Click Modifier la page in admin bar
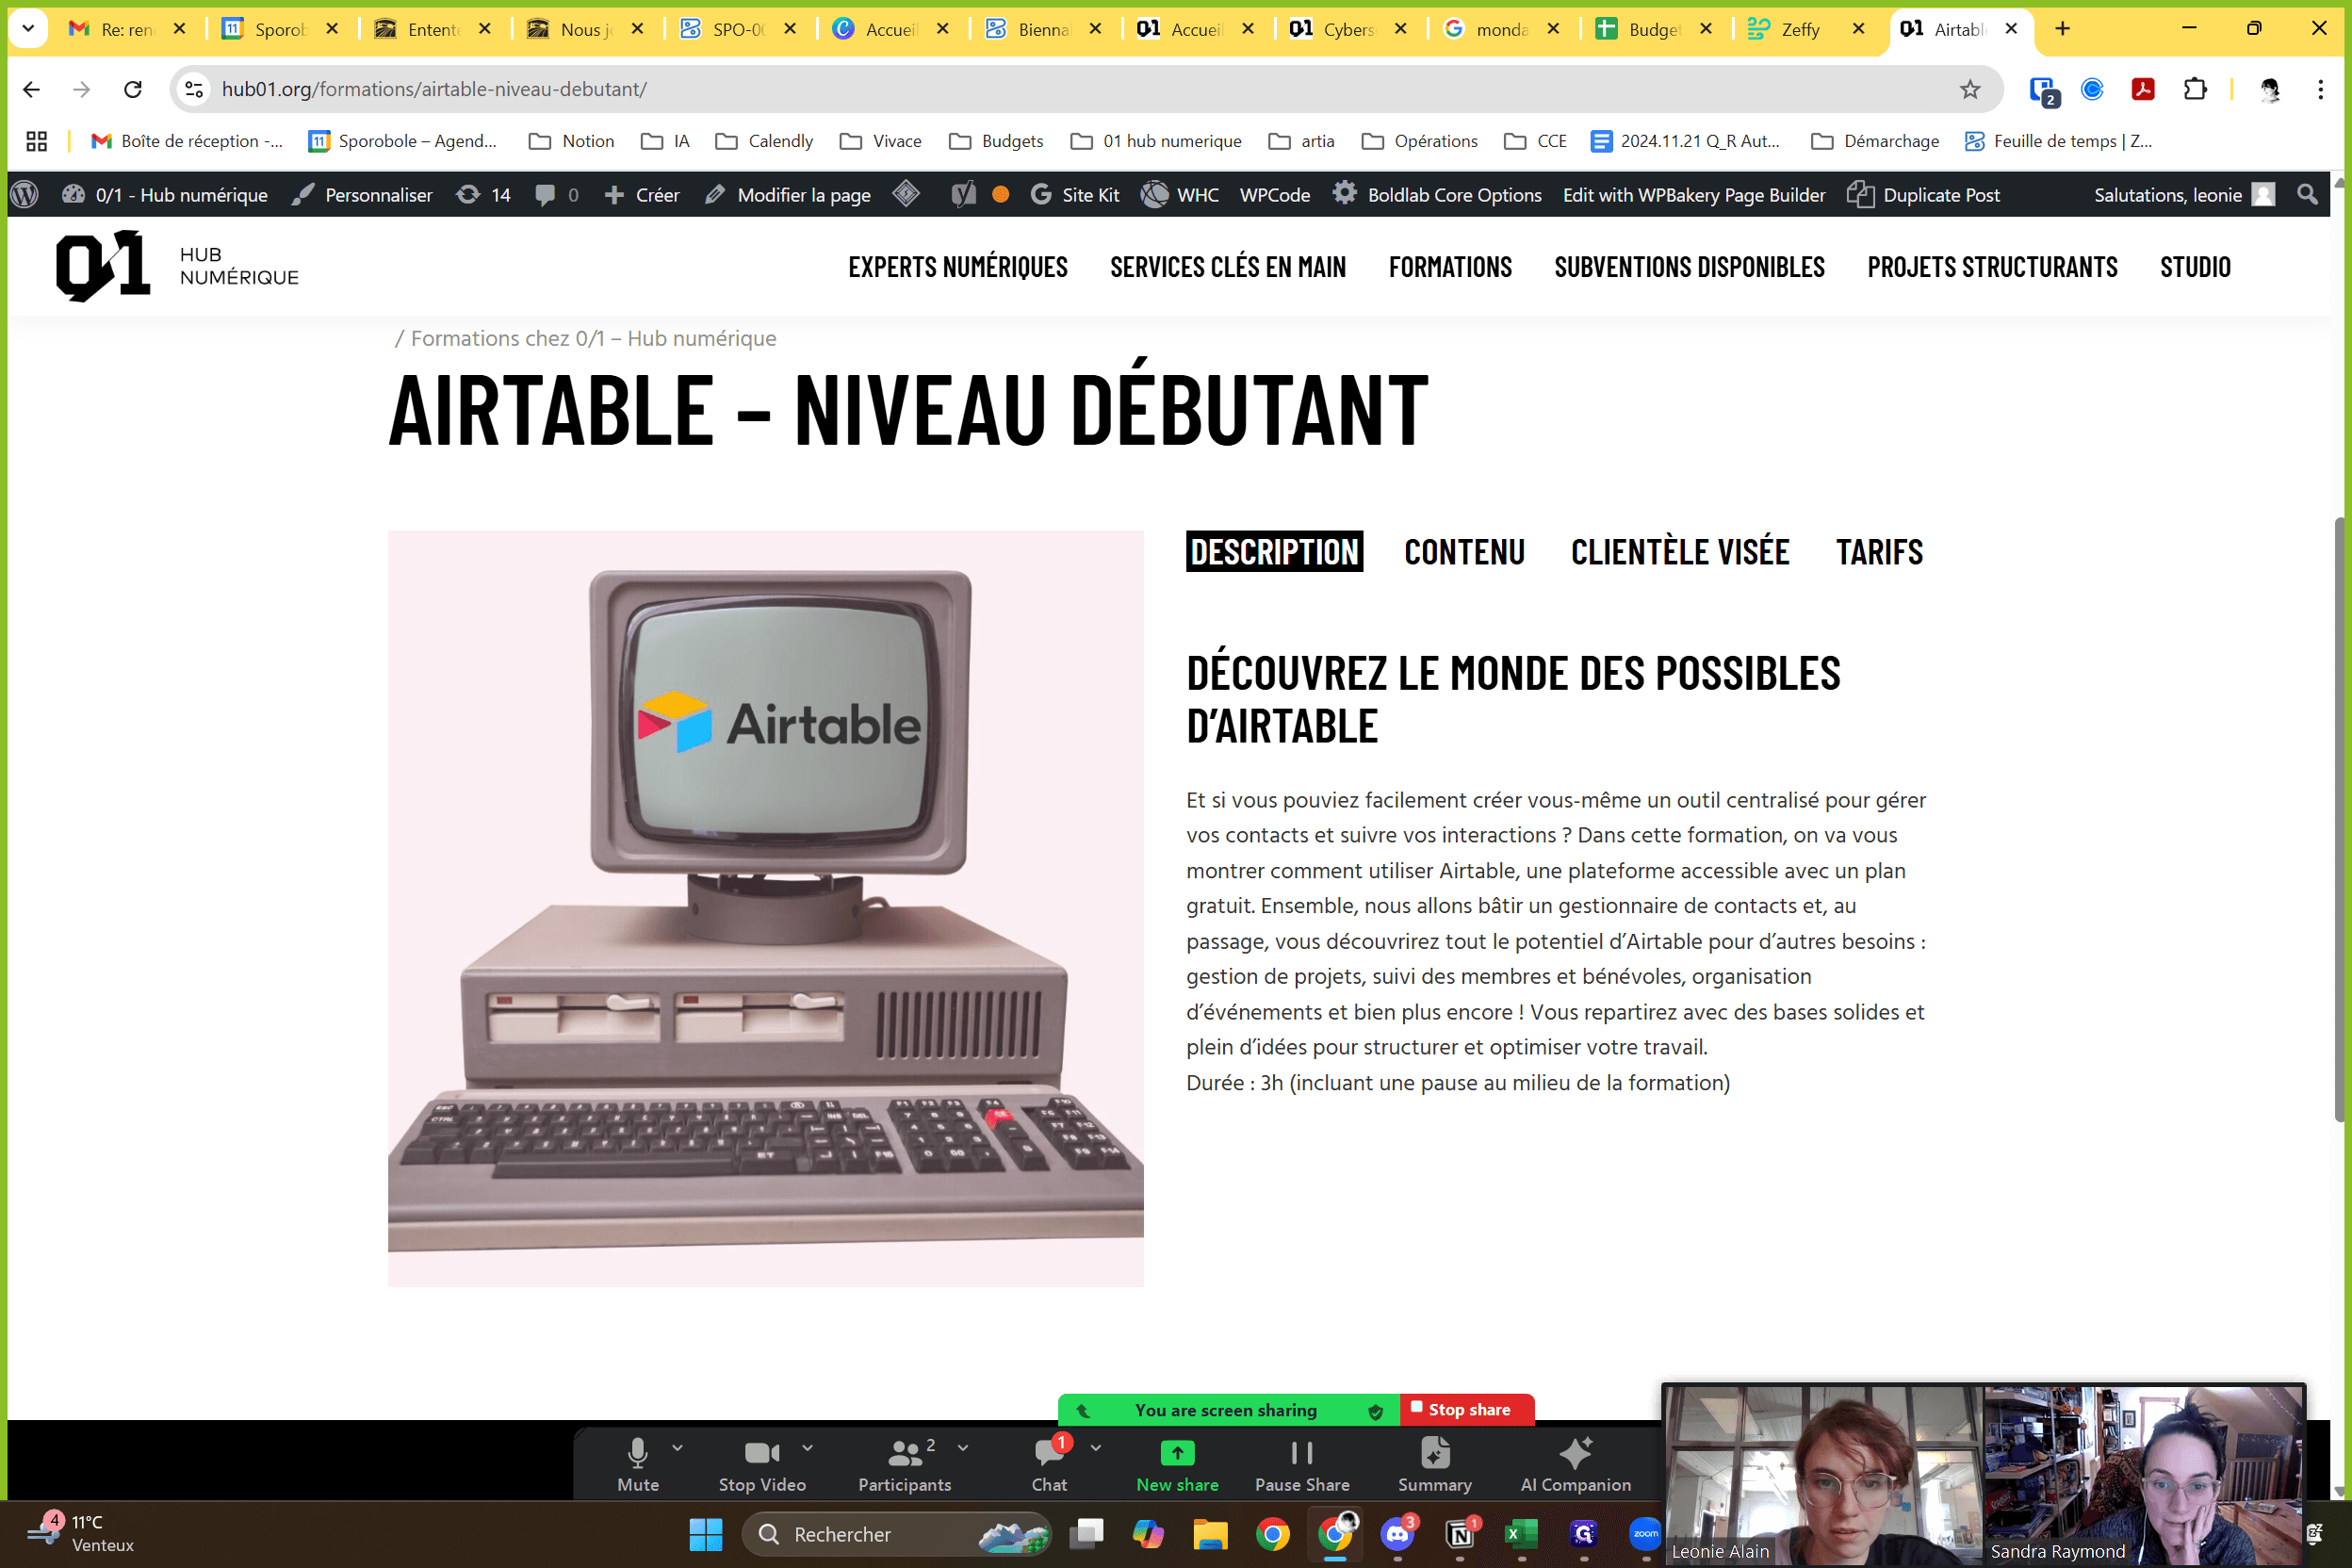This screenshot has width=2352, height=1568. [x=788, y=195]
